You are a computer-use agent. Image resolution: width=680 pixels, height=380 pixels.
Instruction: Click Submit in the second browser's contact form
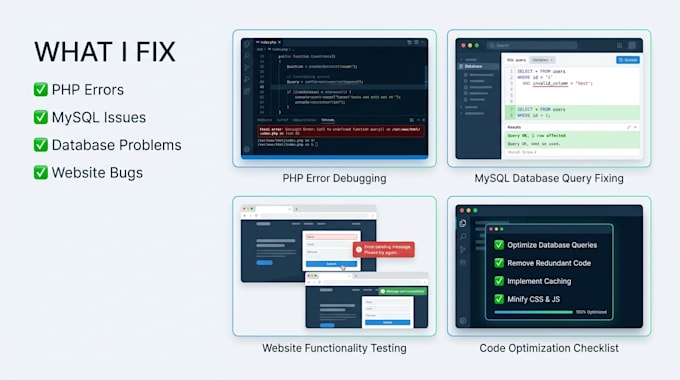(x=387, y=322)
